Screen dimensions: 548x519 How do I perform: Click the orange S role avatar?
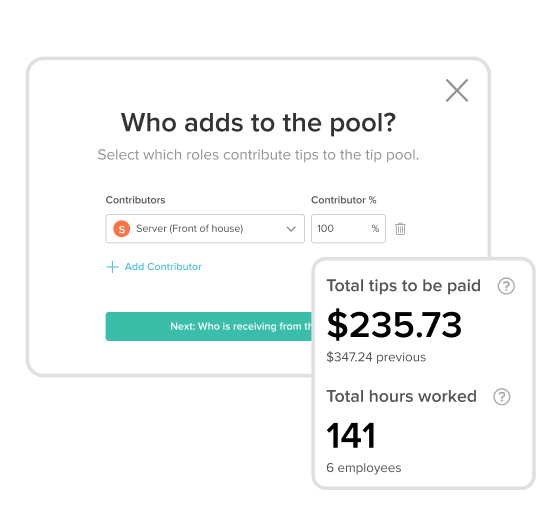[x=122, y=229]
